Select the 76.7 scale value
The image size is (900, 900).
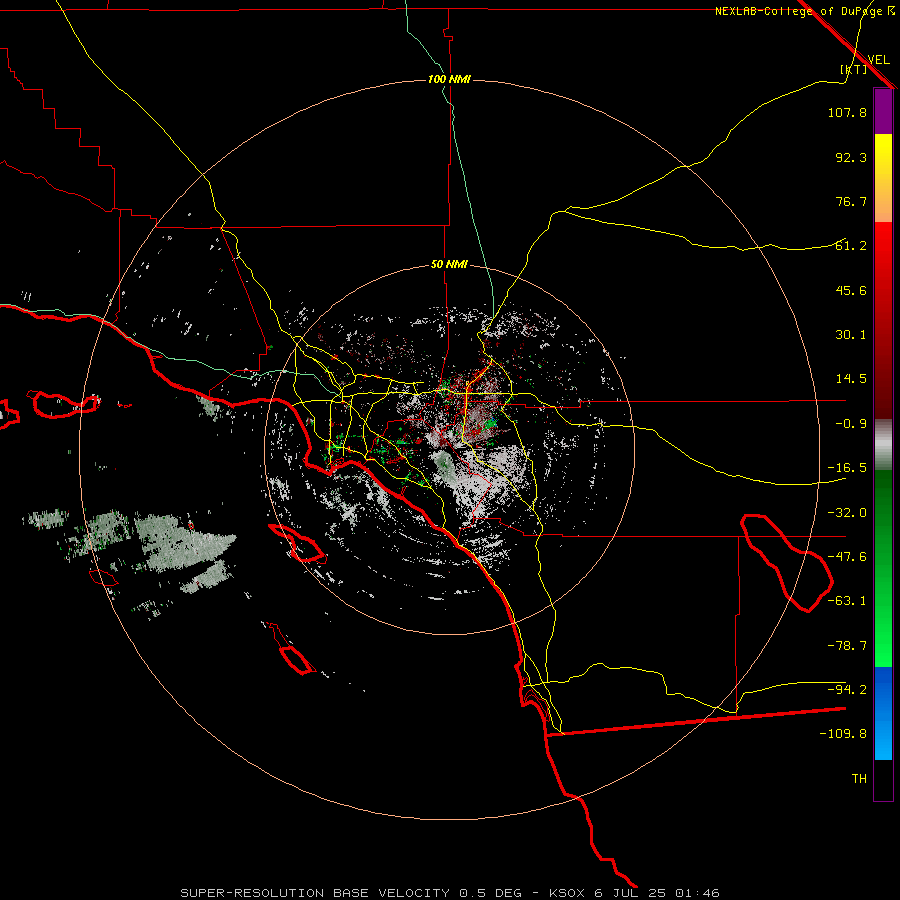click(851, 201)
